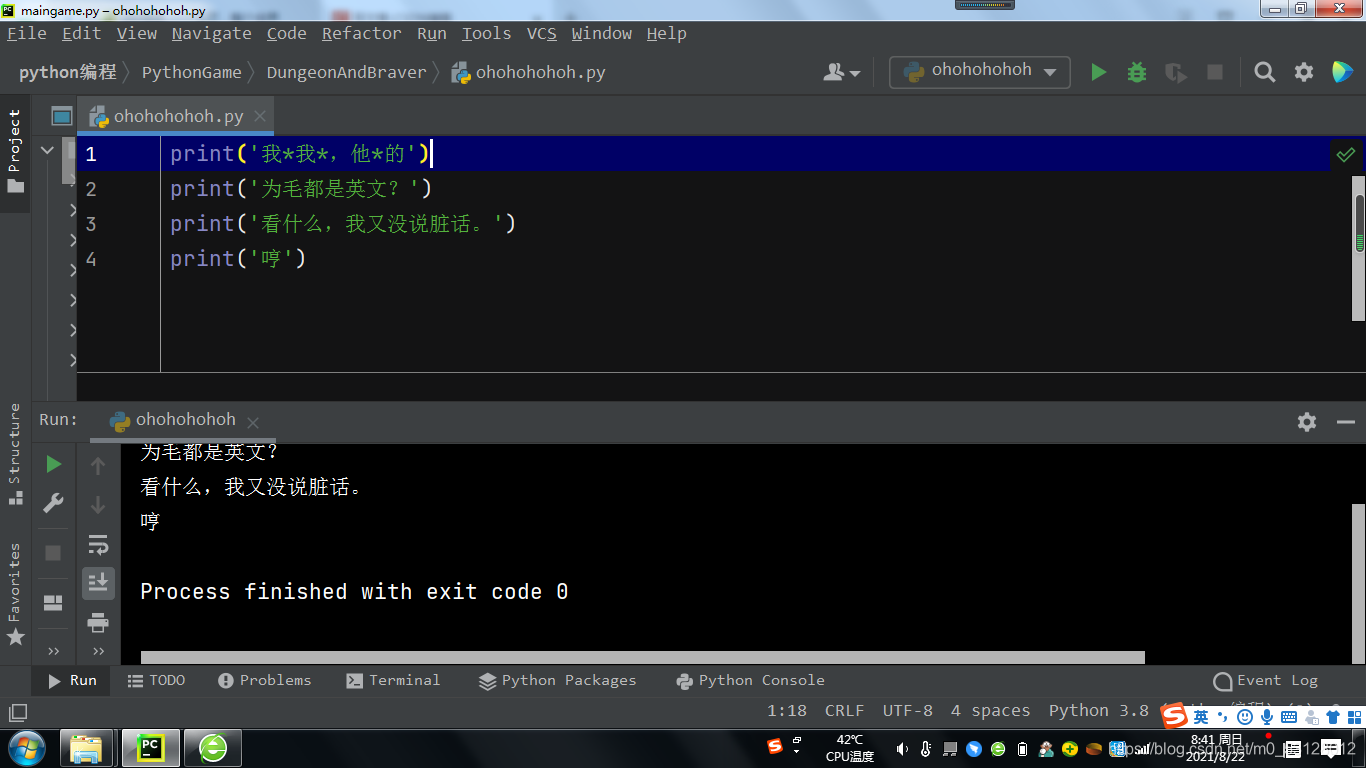The height and width of the screenshot is (768, 1366).
Task: Change file encoding UTF-8 in status bar
Action: (x=908, y=711)
